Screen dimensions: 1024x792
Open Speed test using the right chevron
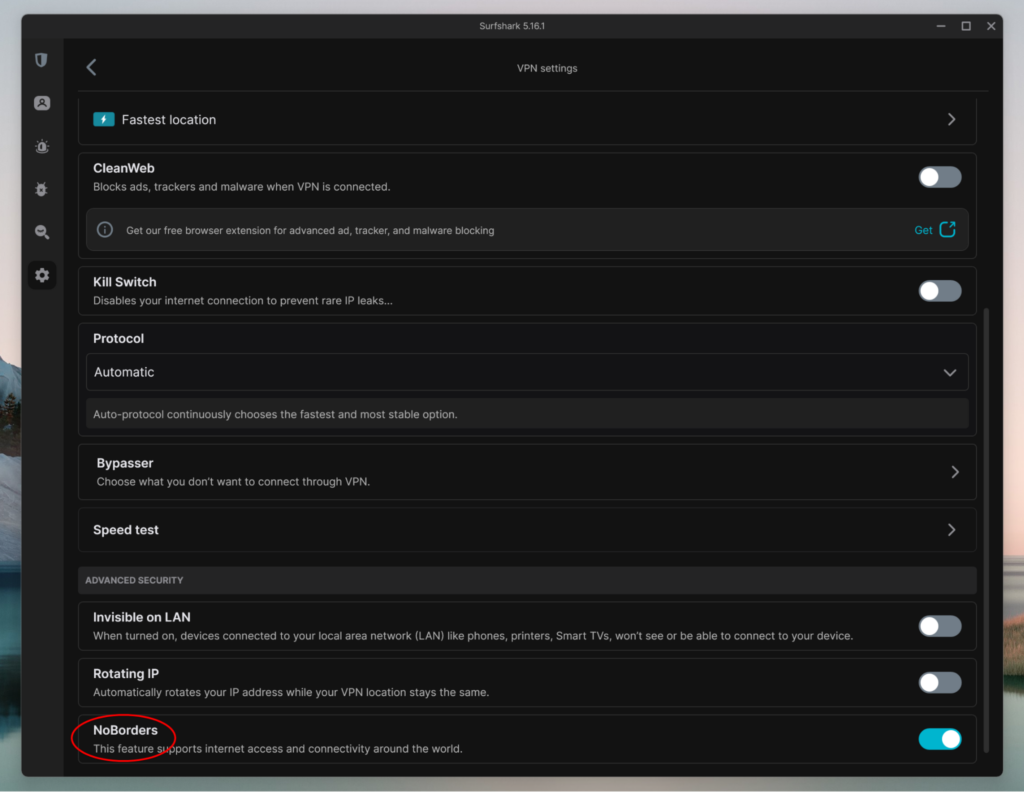[952, 530]
